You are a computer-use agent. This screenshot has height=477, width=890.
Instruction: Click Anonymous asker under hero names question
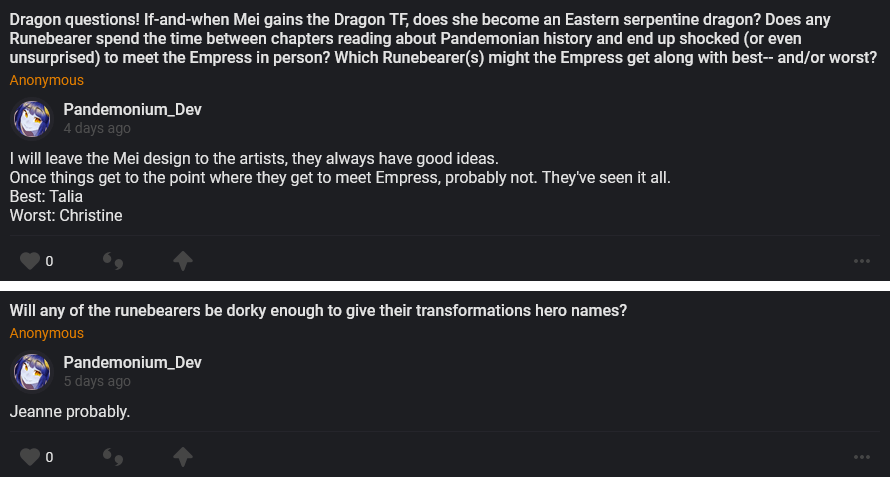(47, 333)
